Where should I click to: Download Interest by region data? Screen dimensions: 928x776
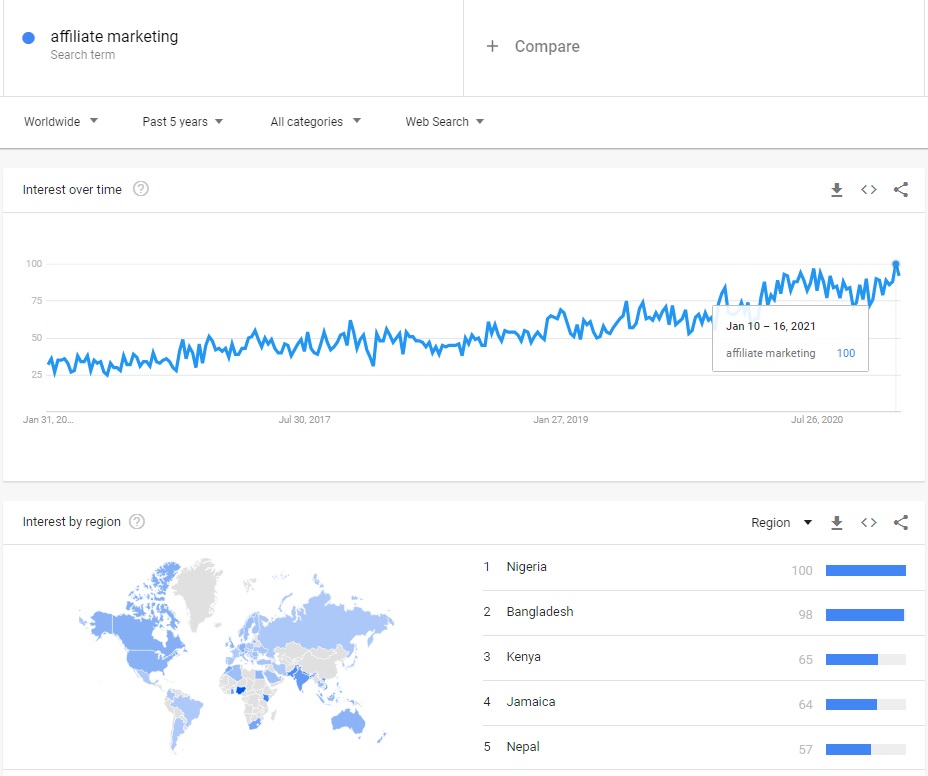[837, 523]
